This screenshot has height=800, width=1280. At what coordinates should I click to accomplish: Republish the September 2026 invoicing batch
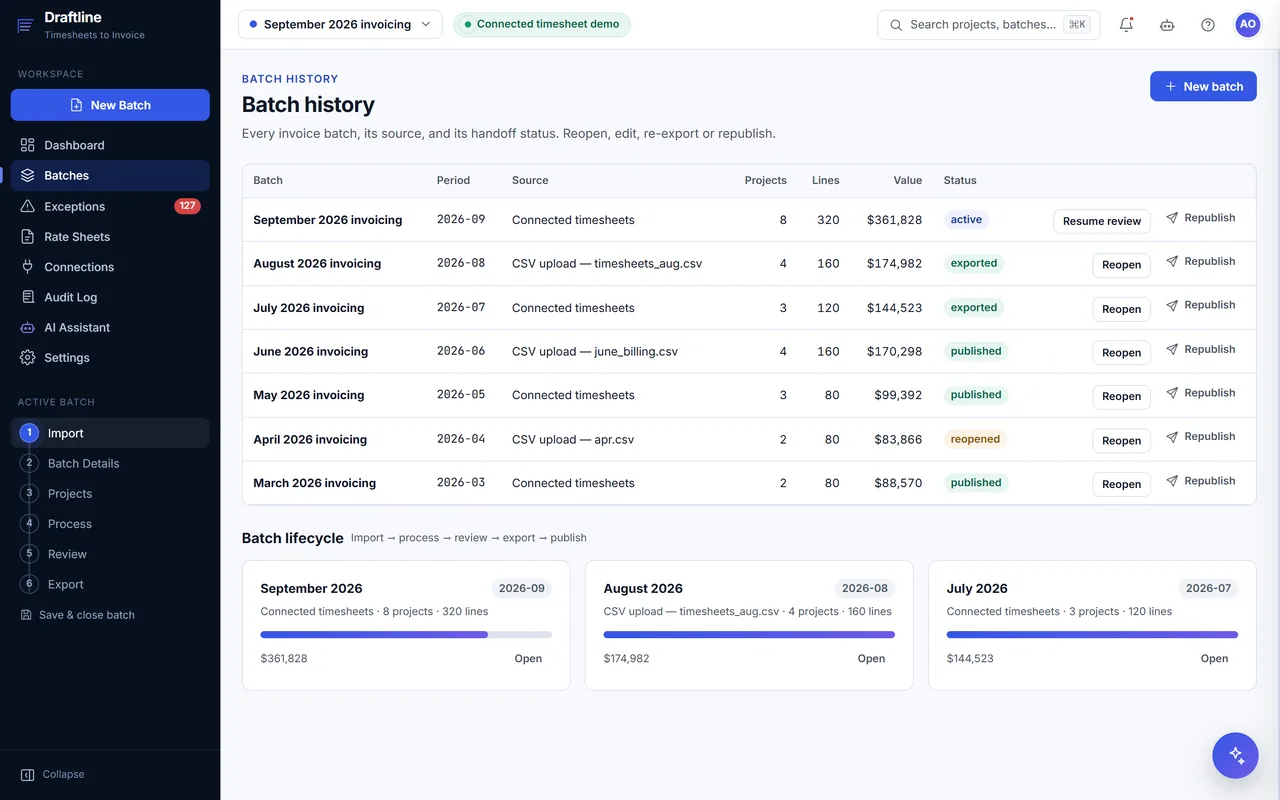click(x=1201, y=218)
